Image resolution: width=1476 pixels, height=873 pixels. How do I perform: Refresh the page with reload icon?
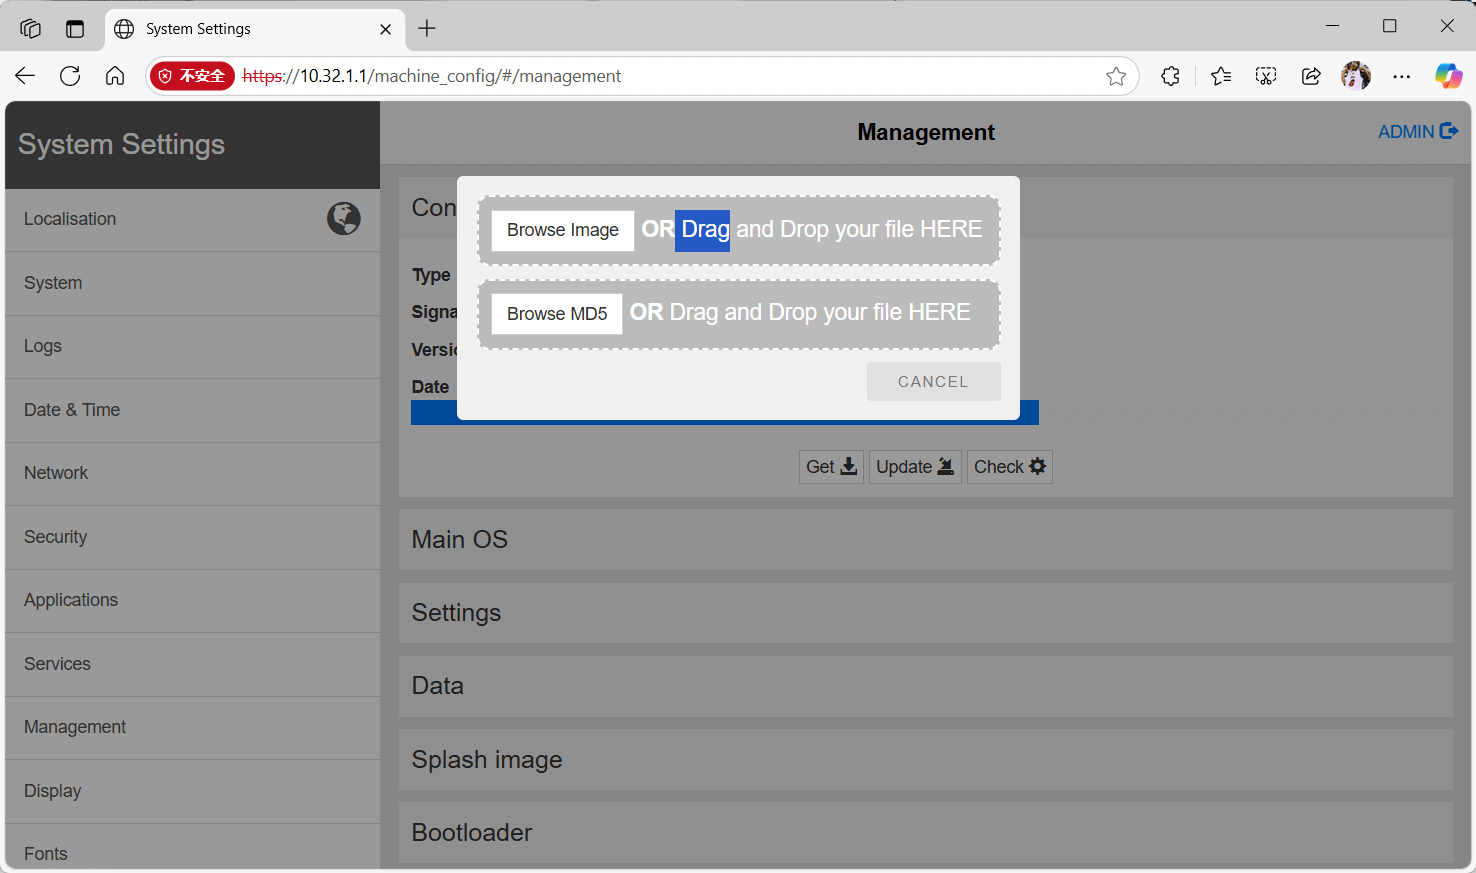pos(70,76)
